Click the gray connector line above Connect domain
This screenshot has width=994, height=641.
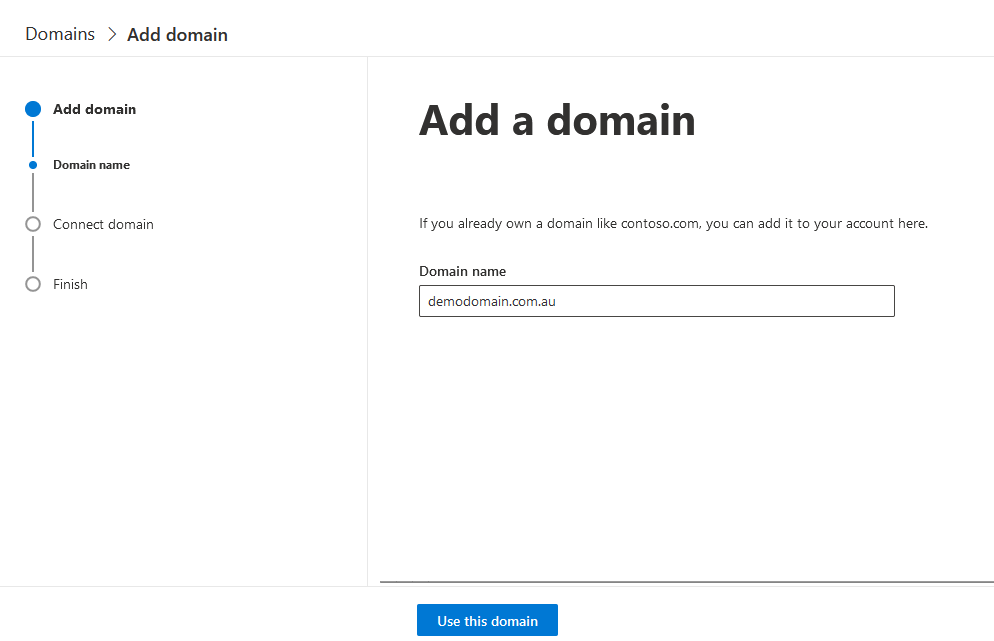pyautogui.click(x=33, y=192)
